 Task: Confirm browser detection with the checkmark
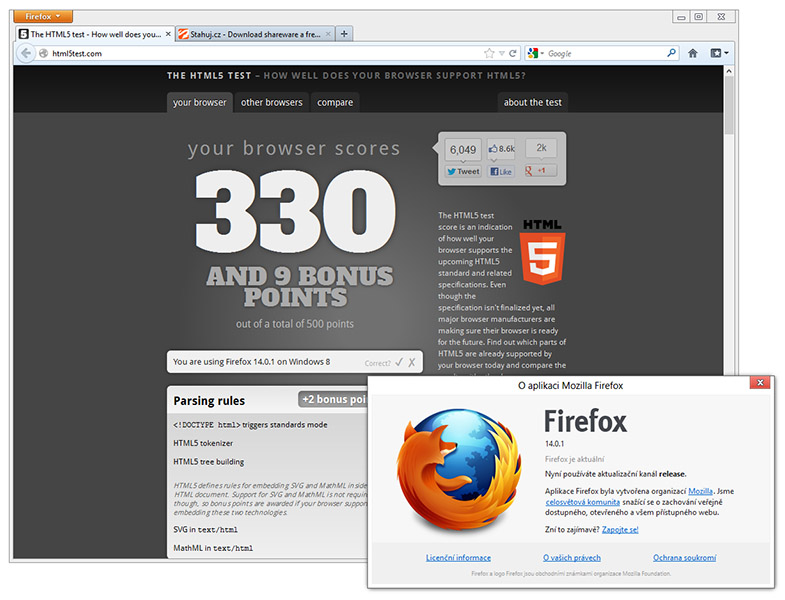coord(399,362)
